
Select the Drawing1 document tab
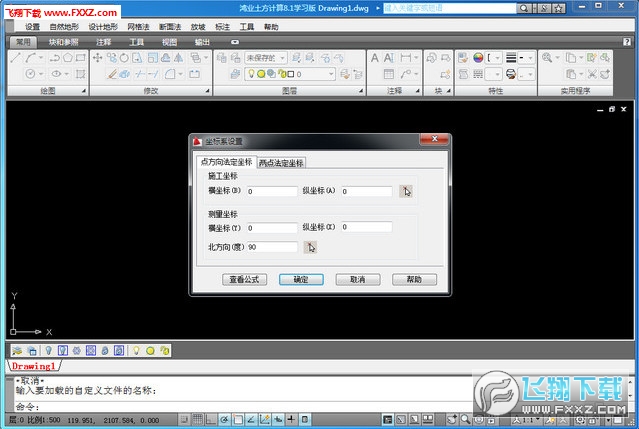point(33,366)
